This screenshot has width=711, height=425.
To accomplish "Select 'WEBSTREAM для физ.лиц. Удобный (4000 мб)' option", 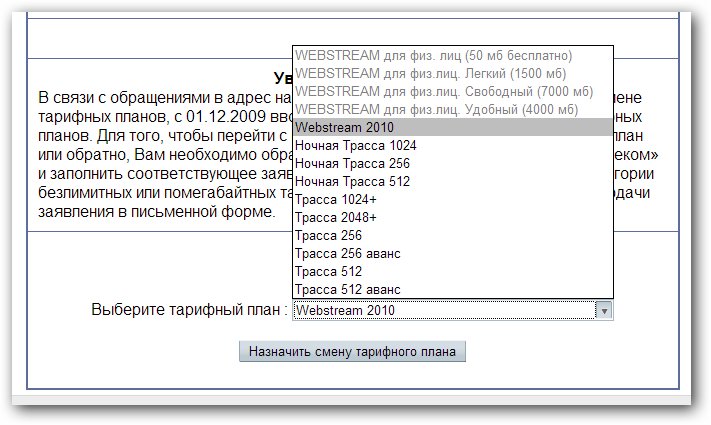I will click(x=453, y=109).
